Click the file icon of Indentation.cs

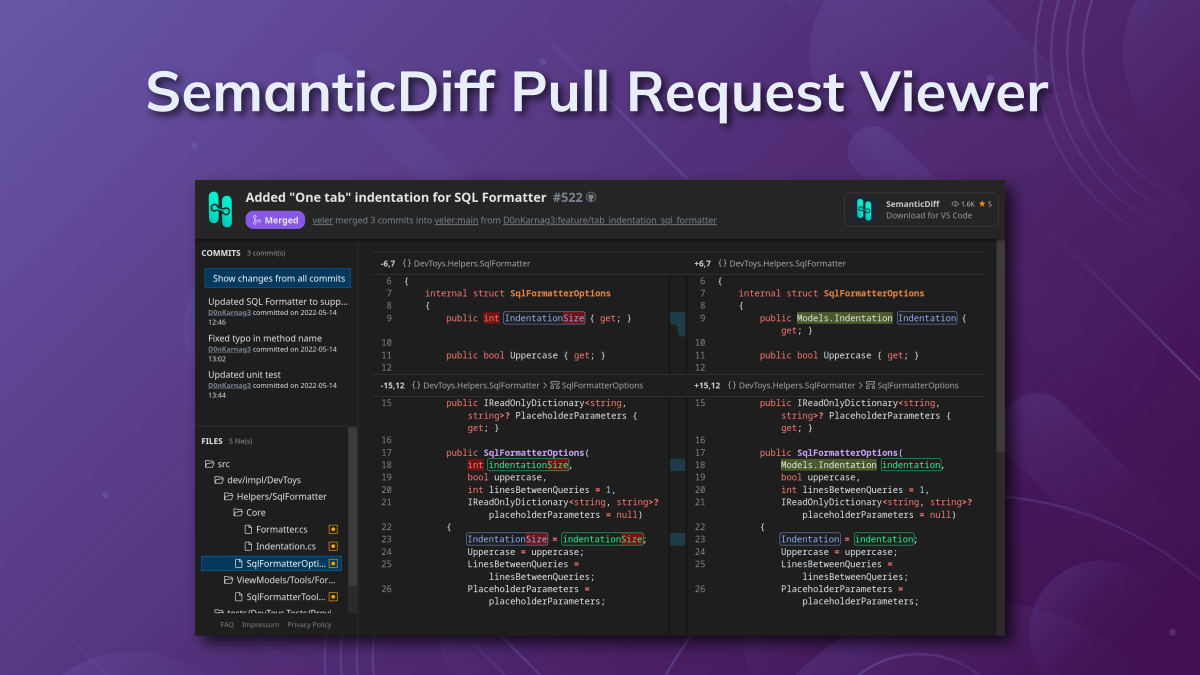tap(248, 546)
